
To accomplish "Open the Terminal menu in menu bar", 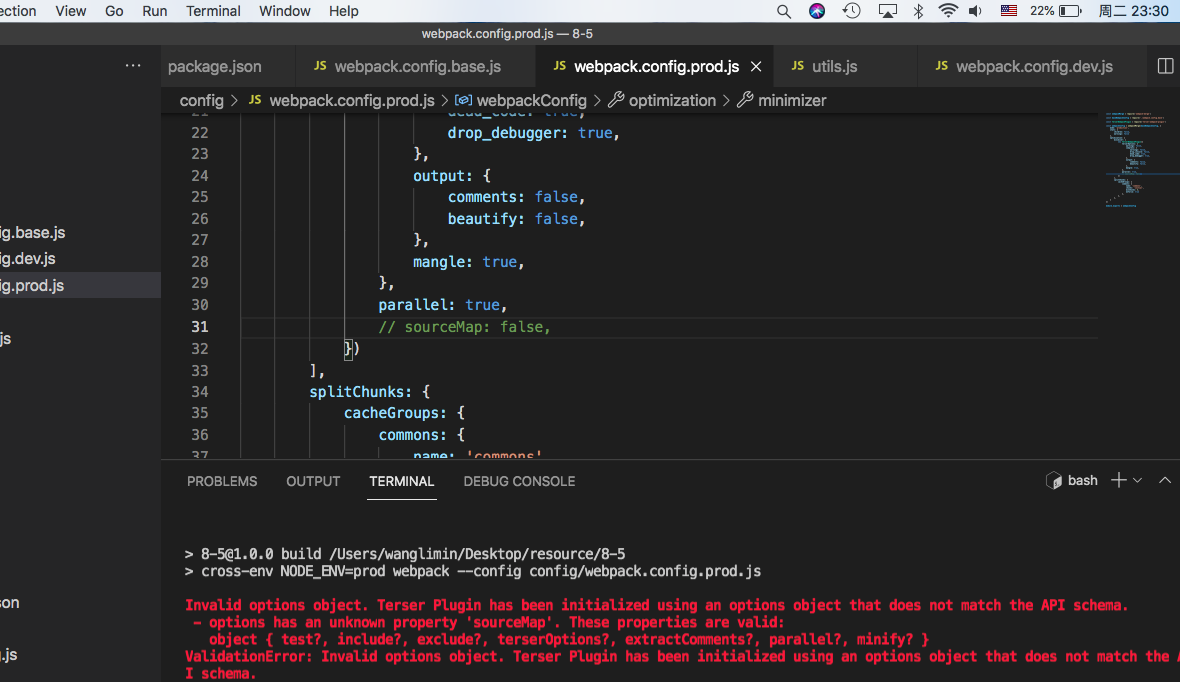I will pos(213,11).
